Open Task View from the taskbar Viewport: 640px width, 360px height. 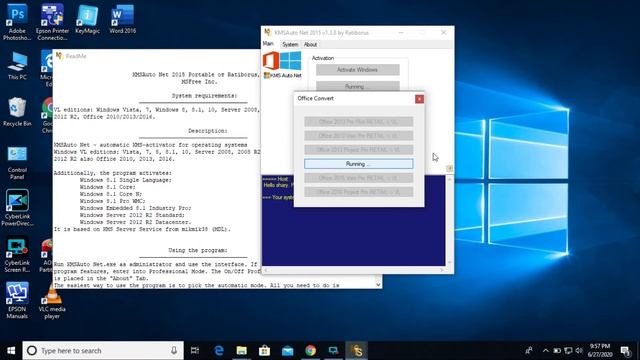click(195, 350)
